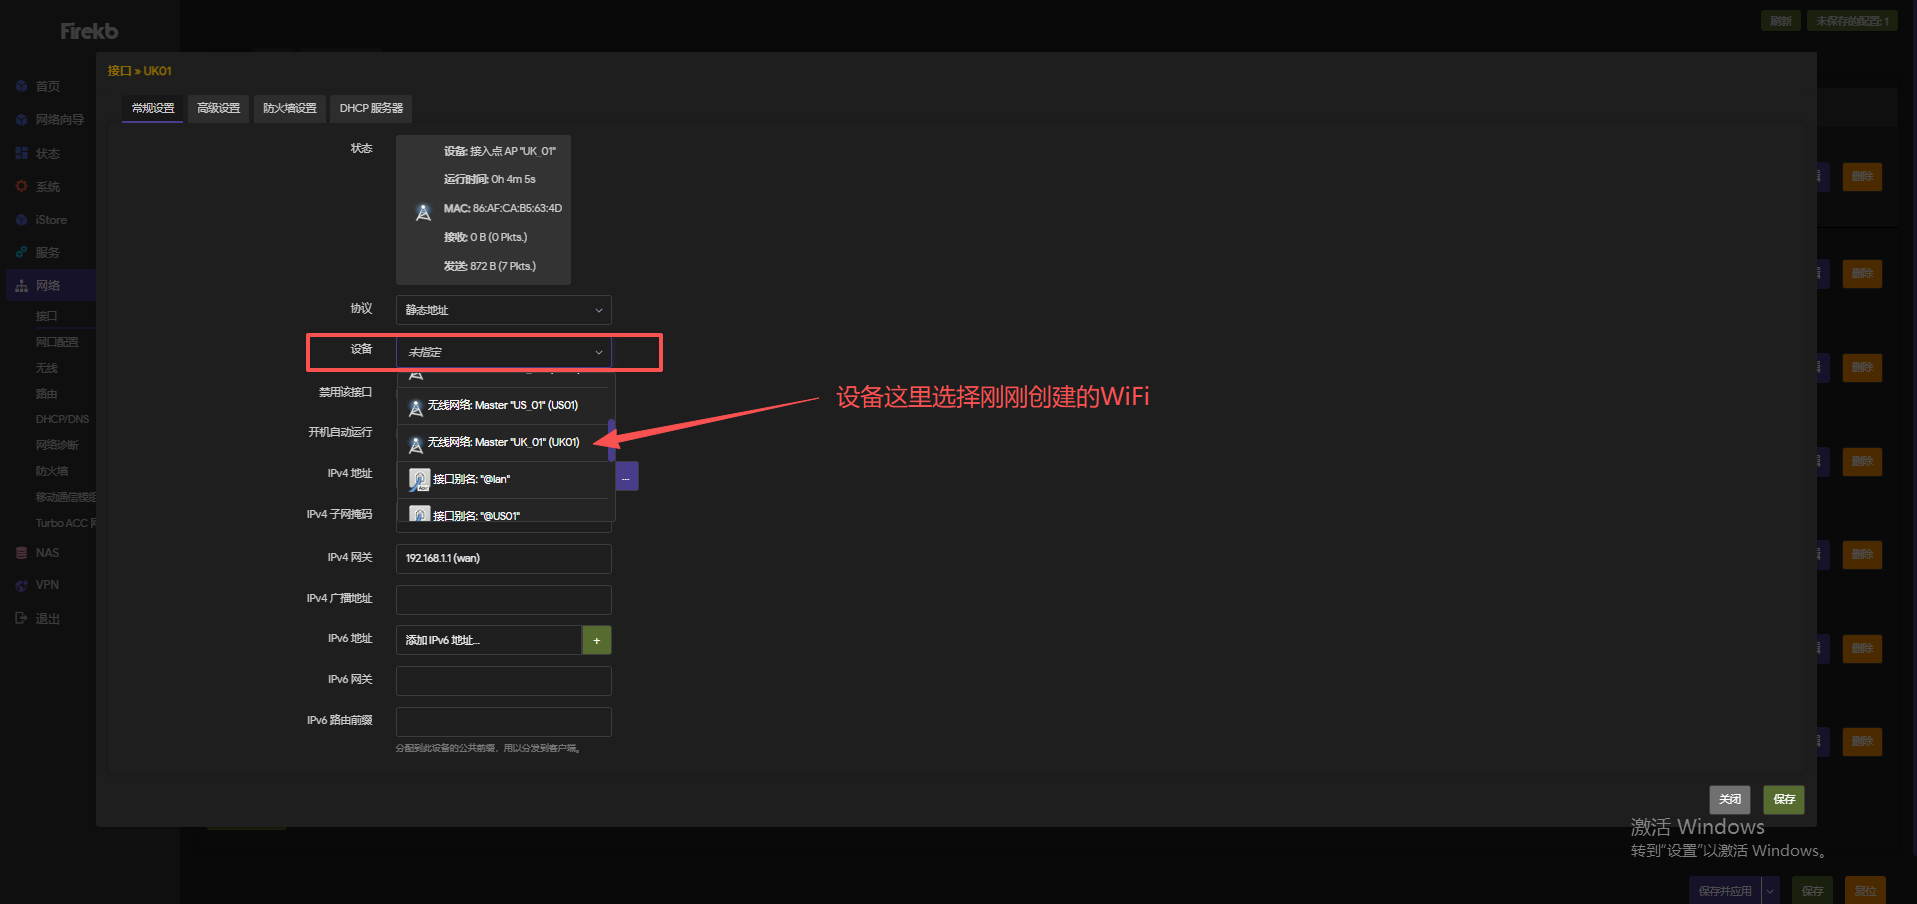Switch to the 高级设置 tab
The height and width of the screenshot is (904, 1917).
pos(218,108)
